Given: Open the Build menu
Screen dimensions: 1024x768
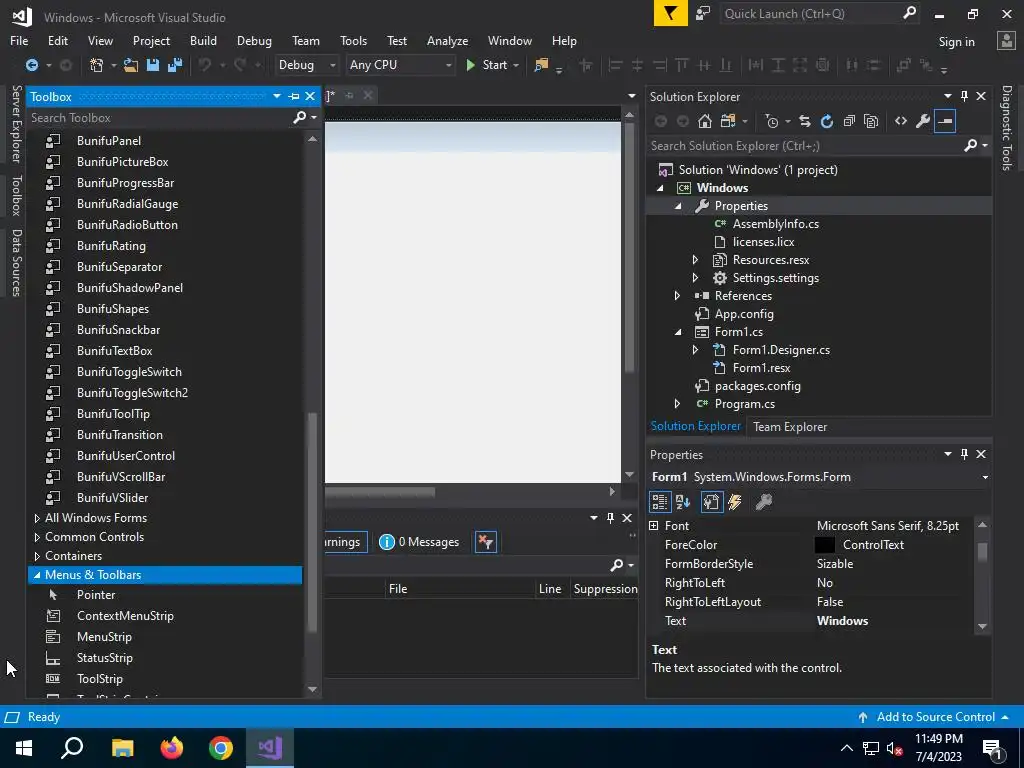Looking at the screenshot, I should pos(203,40).
